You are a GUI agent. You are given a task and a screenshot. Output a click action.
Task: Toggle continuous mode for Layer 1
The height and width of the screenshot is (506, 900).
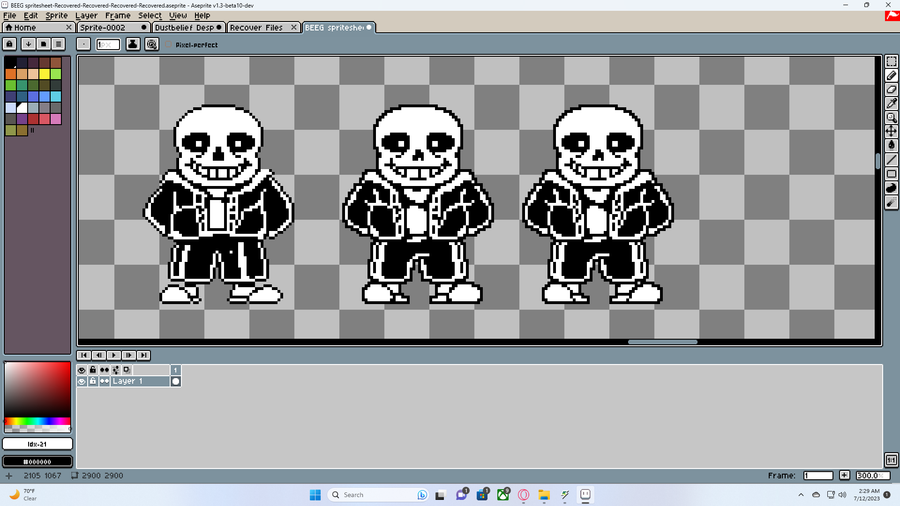point(104,382)
